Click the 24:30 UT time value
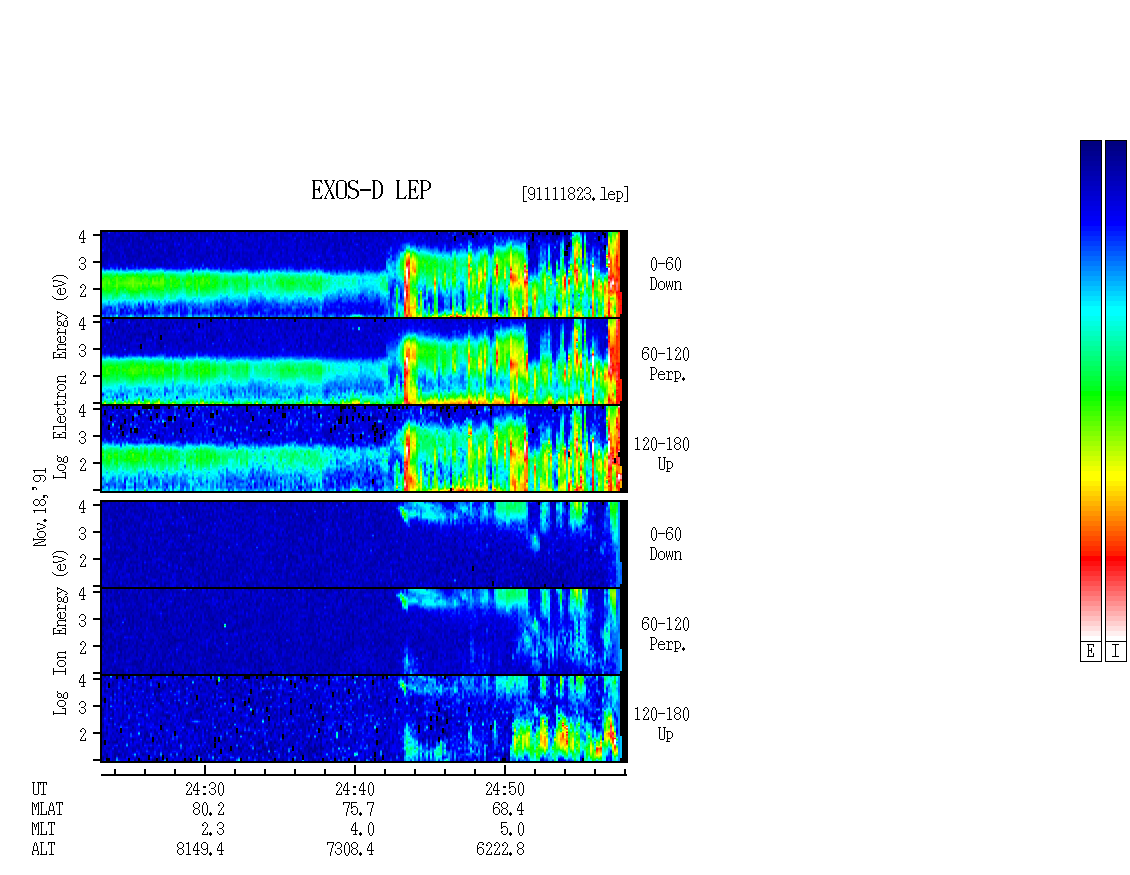1130x875 pixels. [205, 789]
